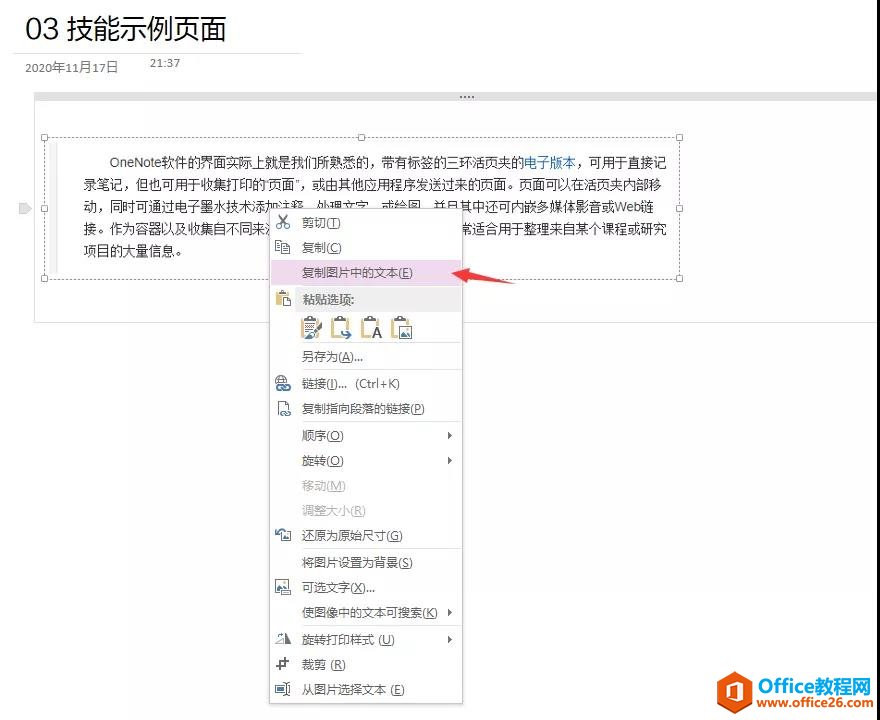880x720 pixels.
Task: Click the crop tool icon
Action: point(282,664)
